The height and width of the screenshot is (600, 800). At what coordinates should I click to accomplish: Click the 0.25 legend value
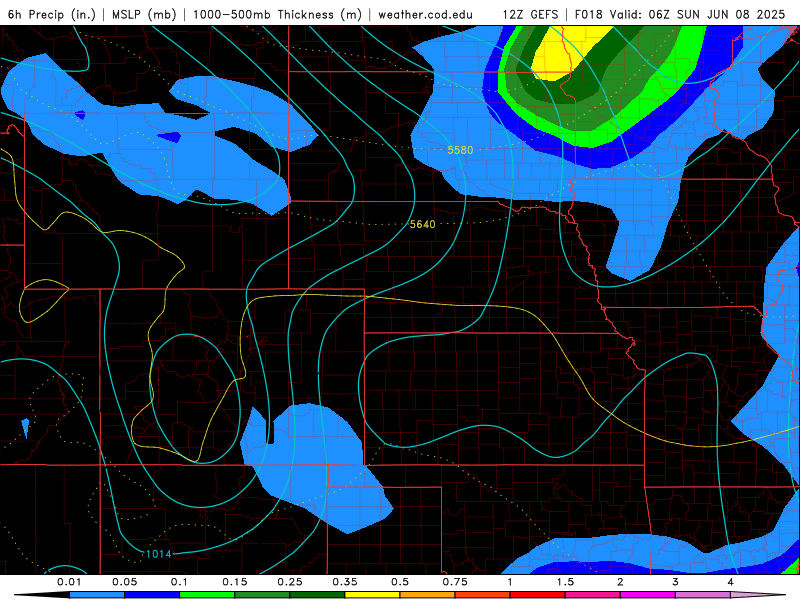(290, 582)
